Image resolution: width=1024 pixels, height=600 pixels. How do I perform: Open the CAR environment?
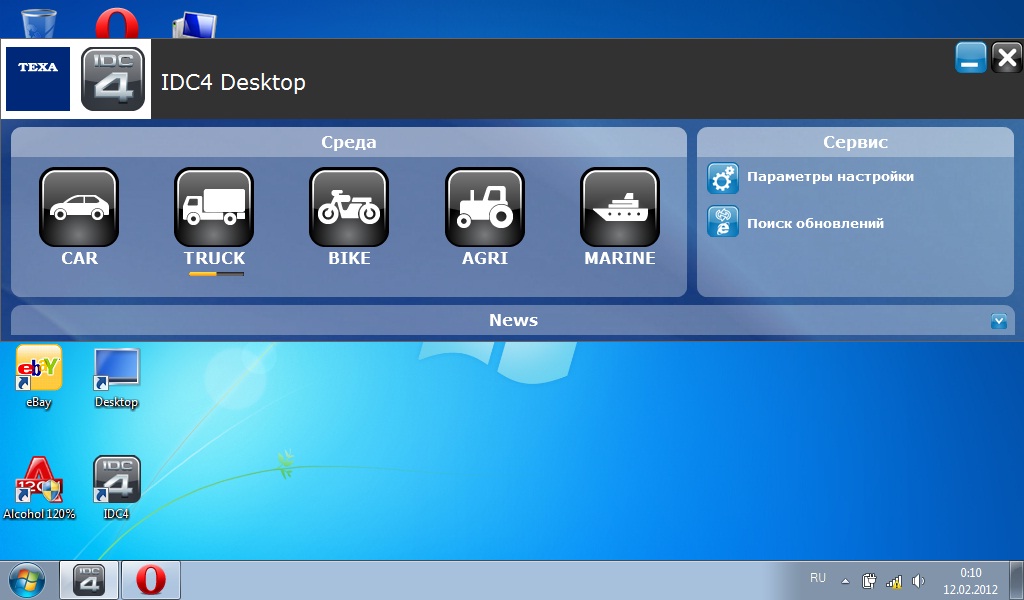(79, 208)
